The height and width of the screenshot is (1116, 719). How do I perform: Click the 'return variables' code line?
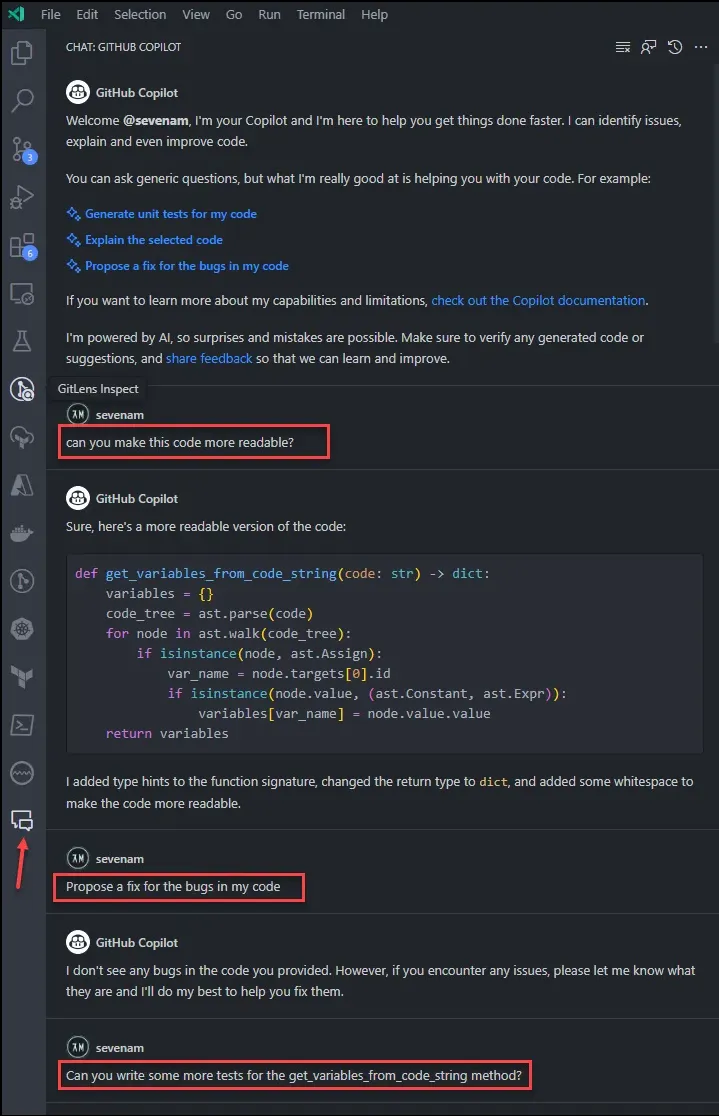pyautogui.click(x=167, y=733)
